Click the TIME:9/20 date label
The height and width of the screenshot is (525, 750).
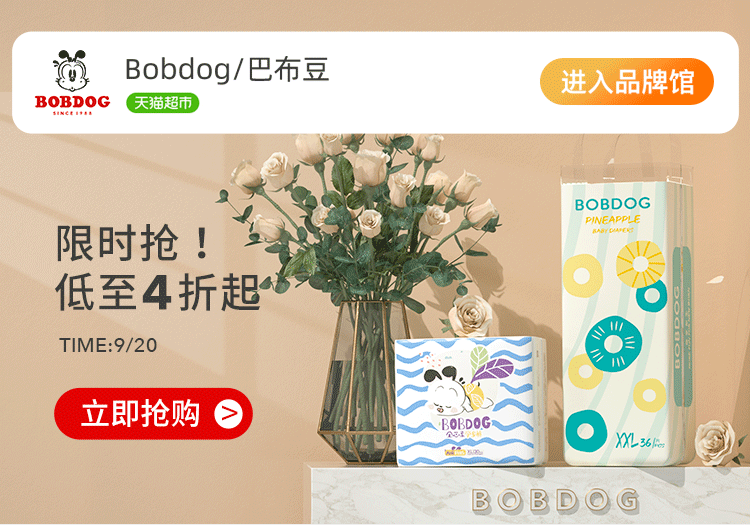click(108, 345)
